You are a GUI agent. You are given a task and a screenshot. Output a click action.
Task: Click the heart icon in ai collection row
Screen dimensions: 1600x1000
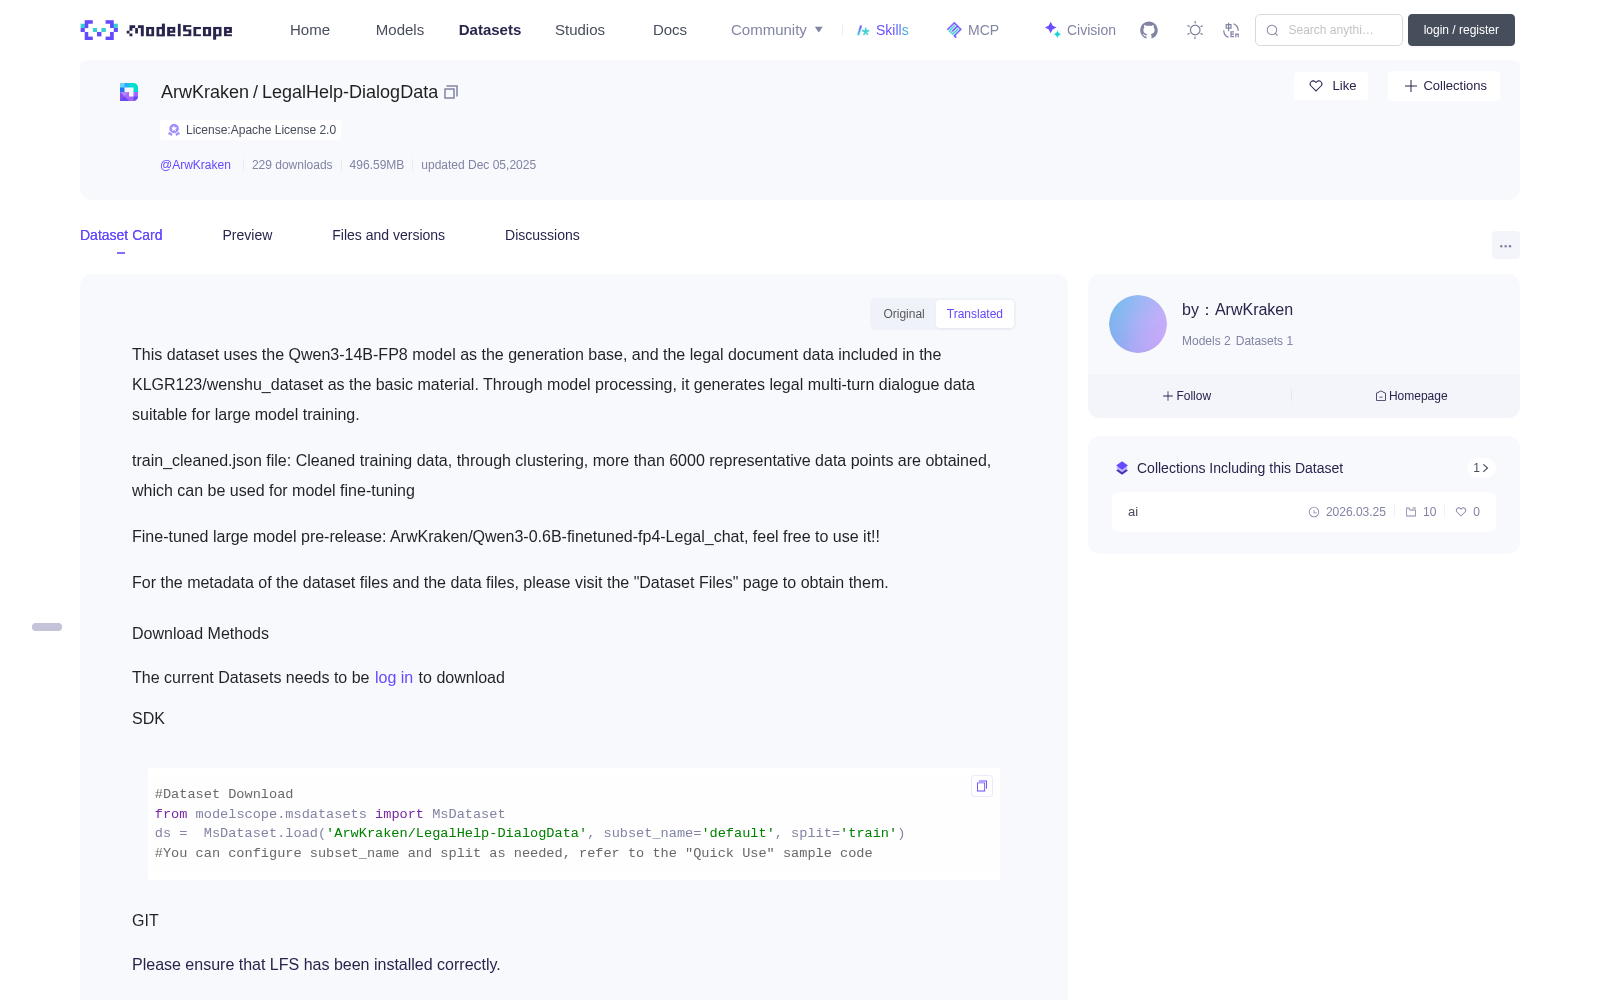point(1461,512)
